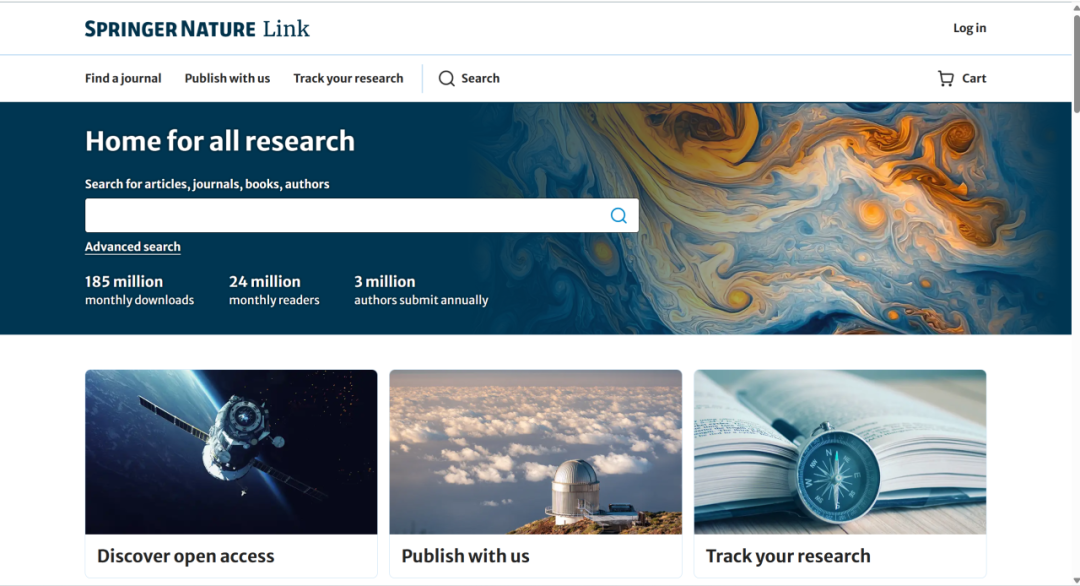This screenshot has width=1080, height=586.
Task: Click the scrollbar up arrow
Action: click(1076, 6)
